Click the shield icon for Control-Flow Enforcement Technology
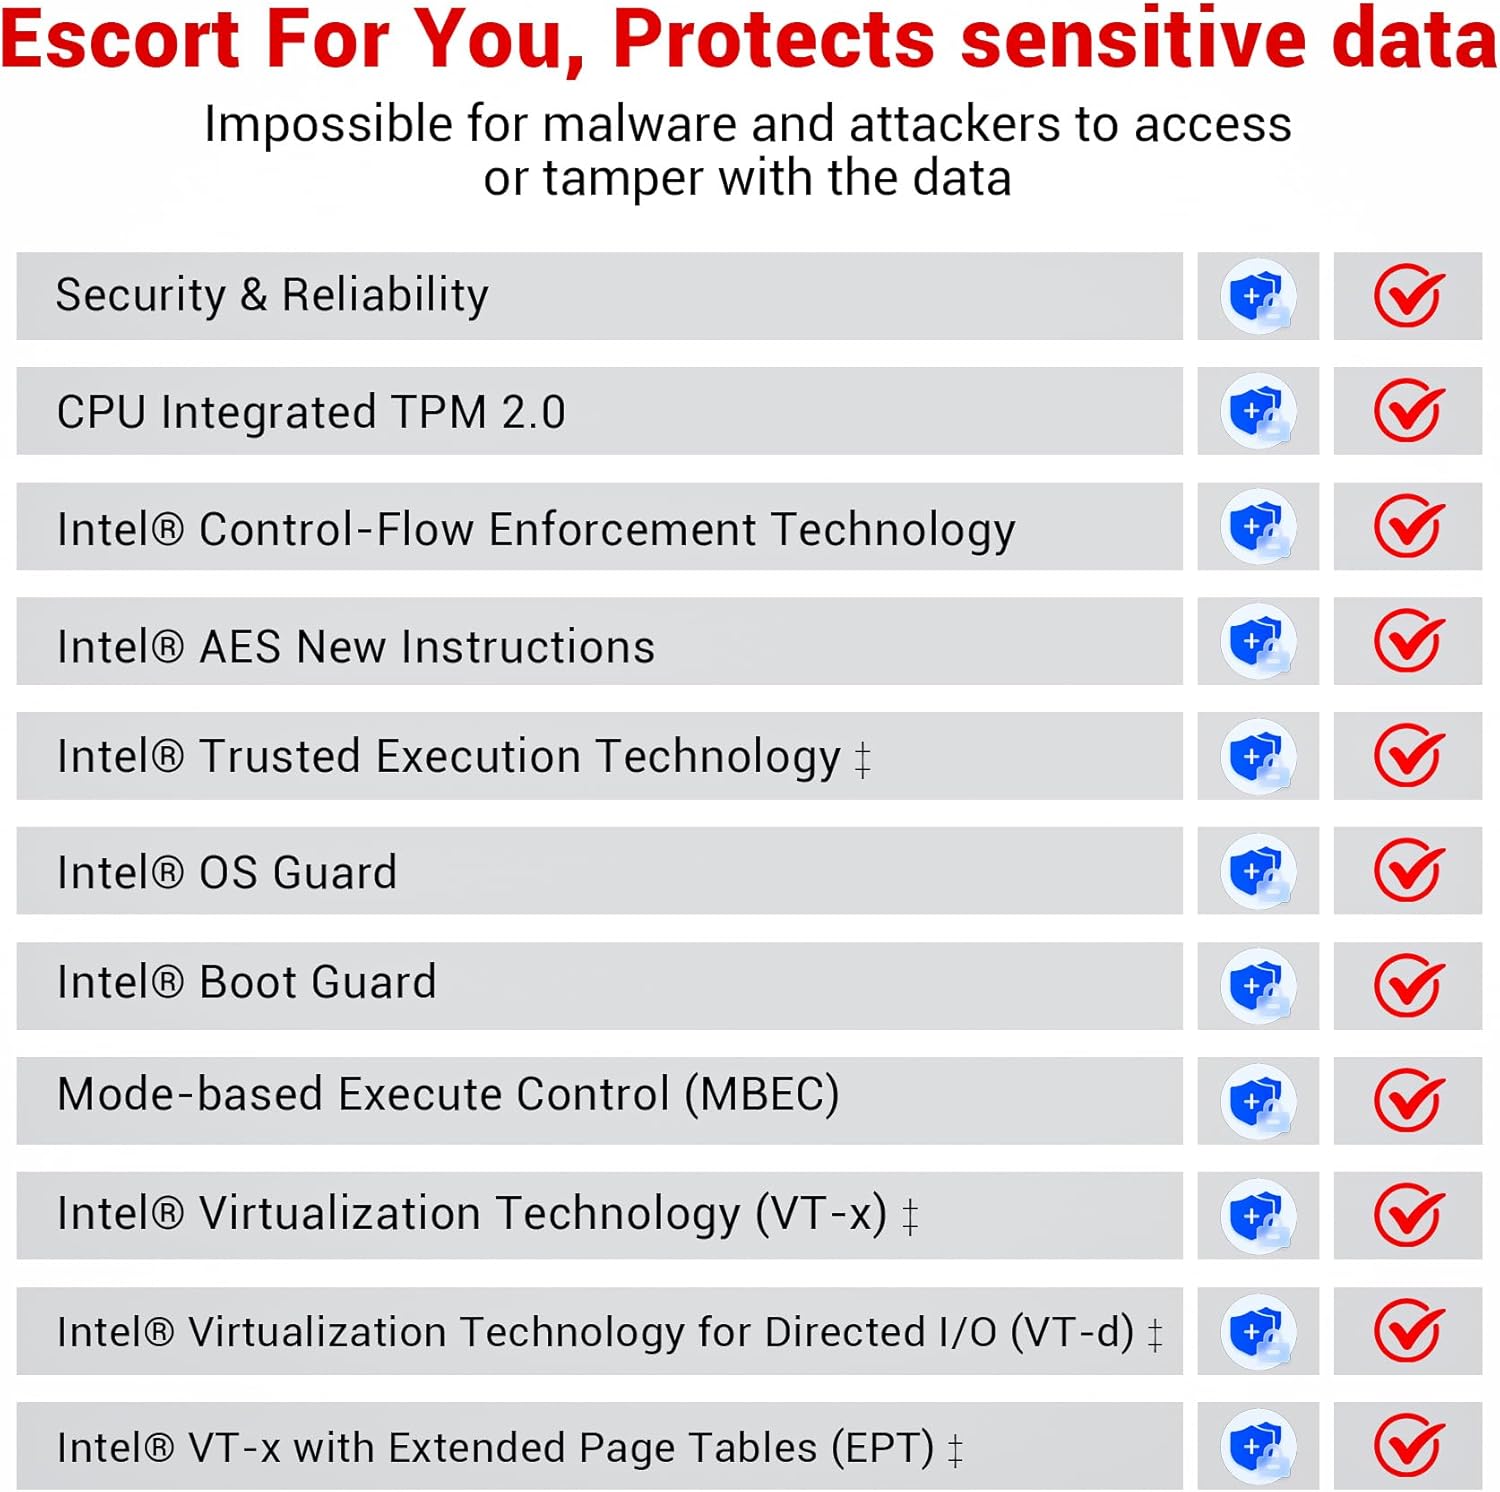1500x1492 pixels. 1257,526
